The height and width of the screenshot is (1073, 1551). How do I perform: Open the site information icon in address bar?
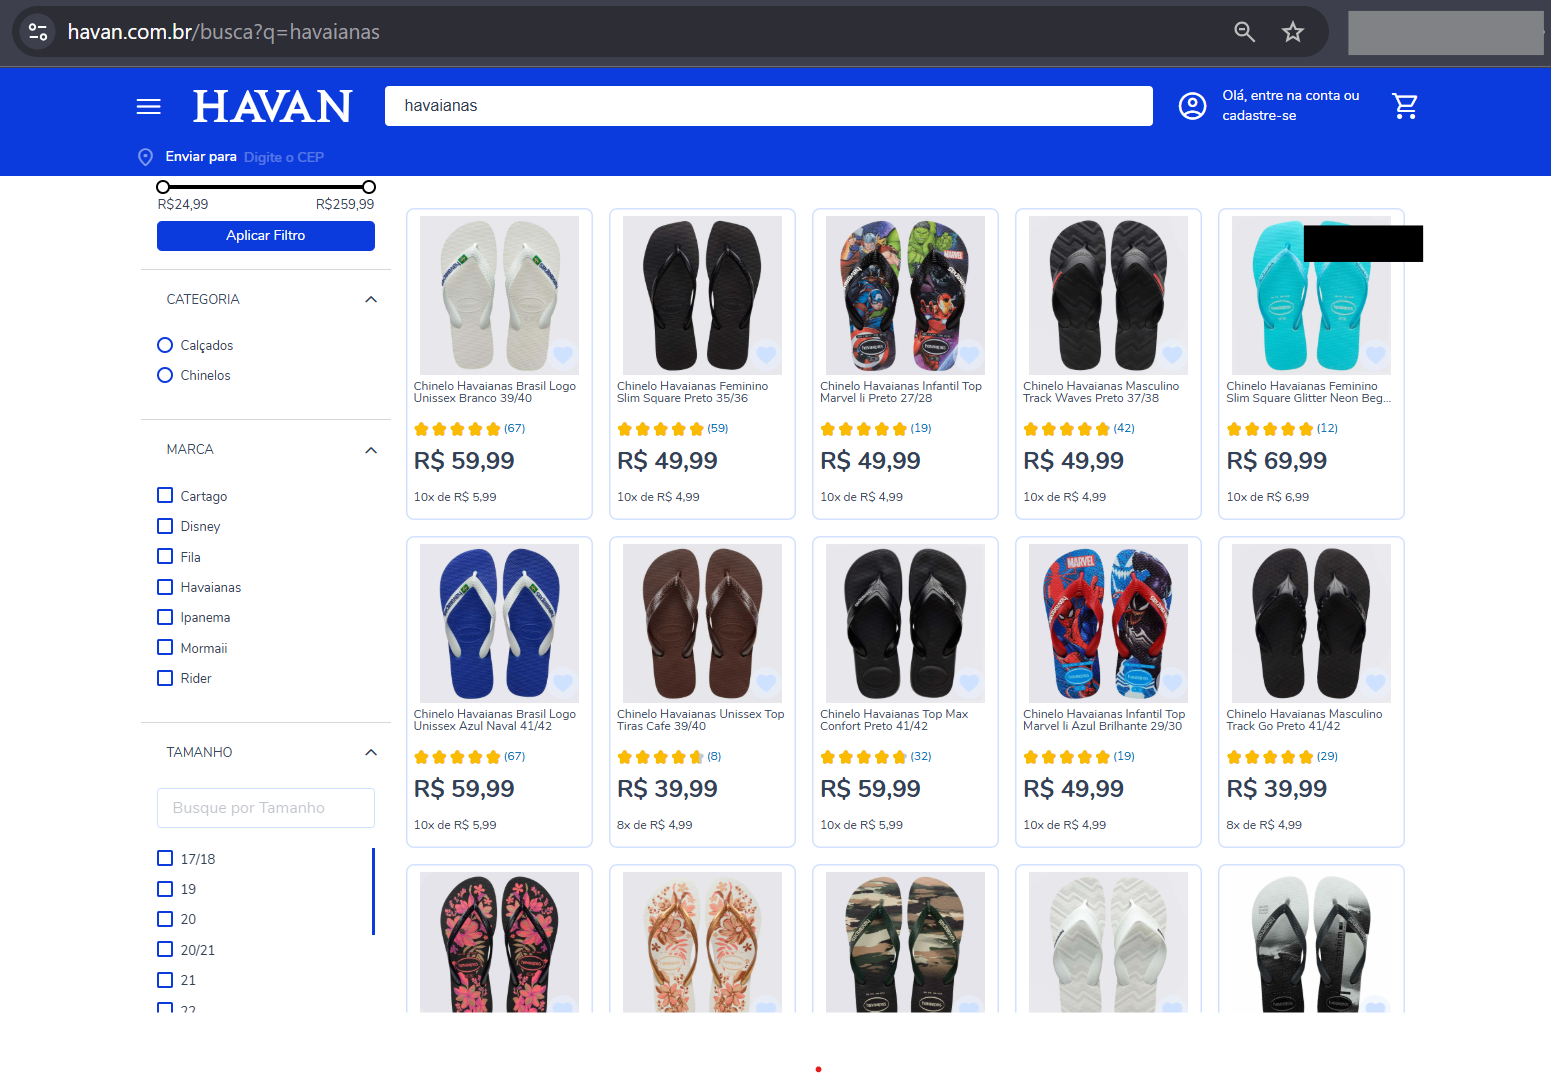click(38, 32)
